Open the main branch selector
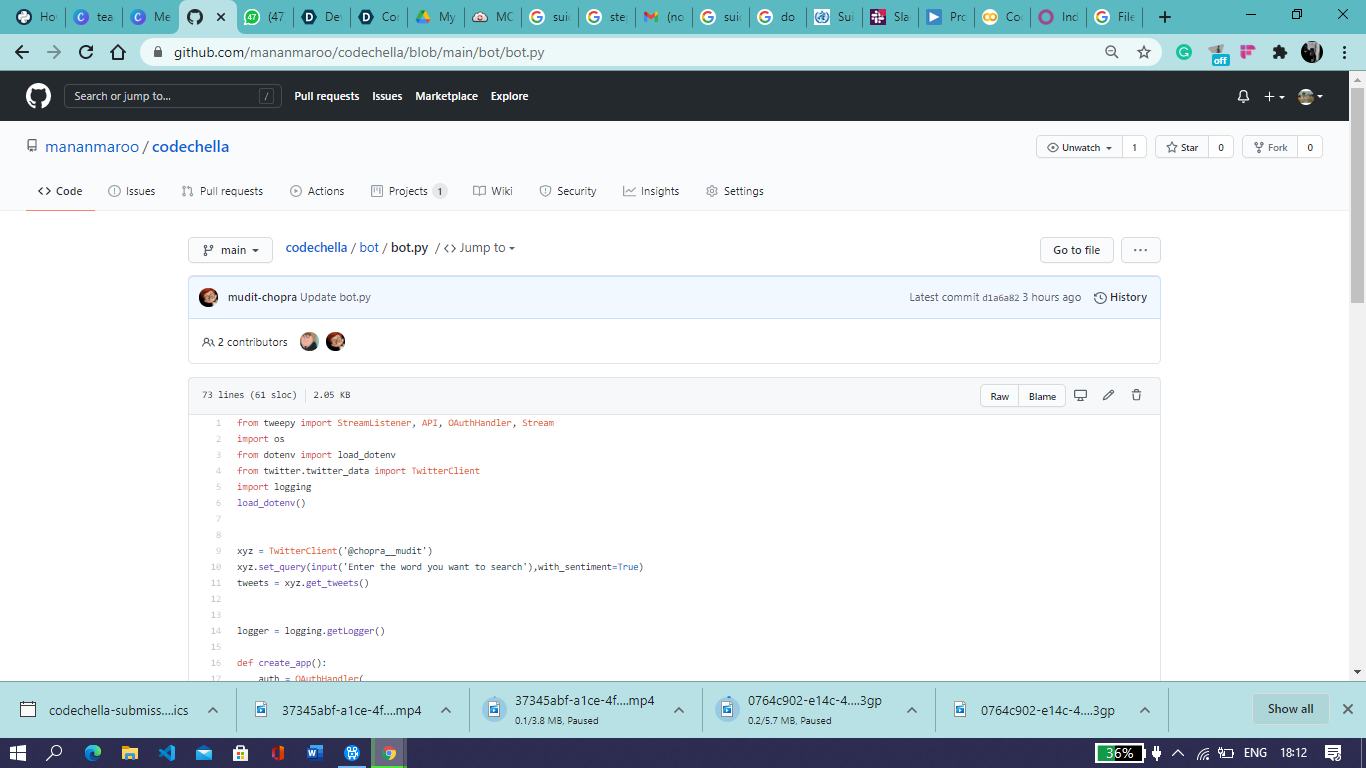The height and width of the screenshot is (768, 1366). coord(230,250)
